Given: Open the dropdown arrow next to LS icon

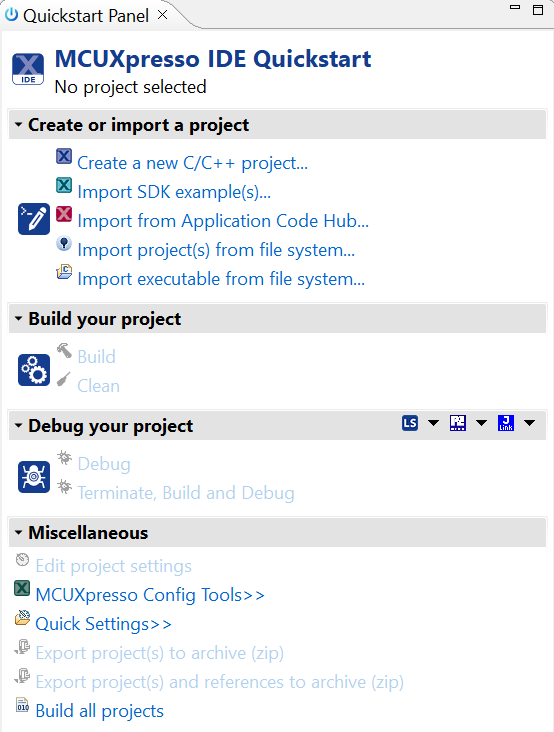Looking at the screenshot, I should coord(433,423).
